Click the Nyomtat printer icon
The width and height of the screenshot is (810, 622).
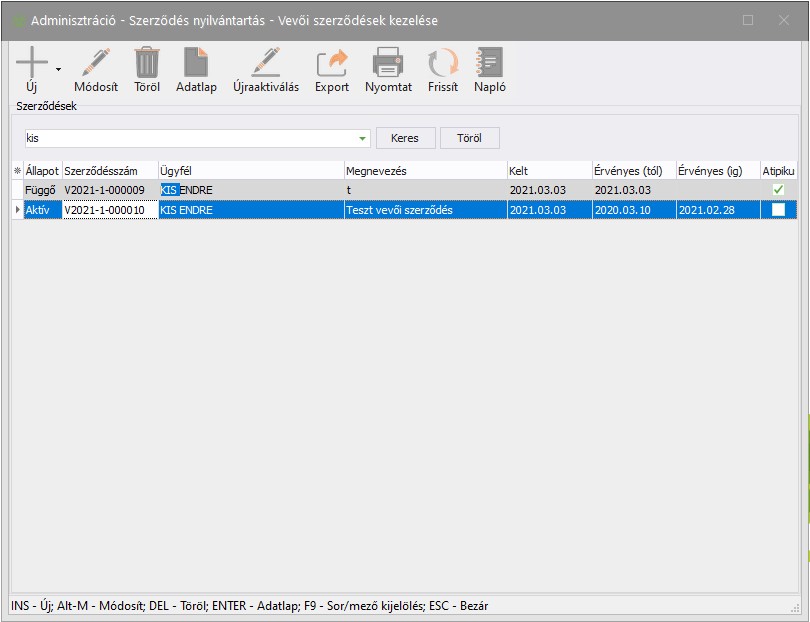[388, 64]
